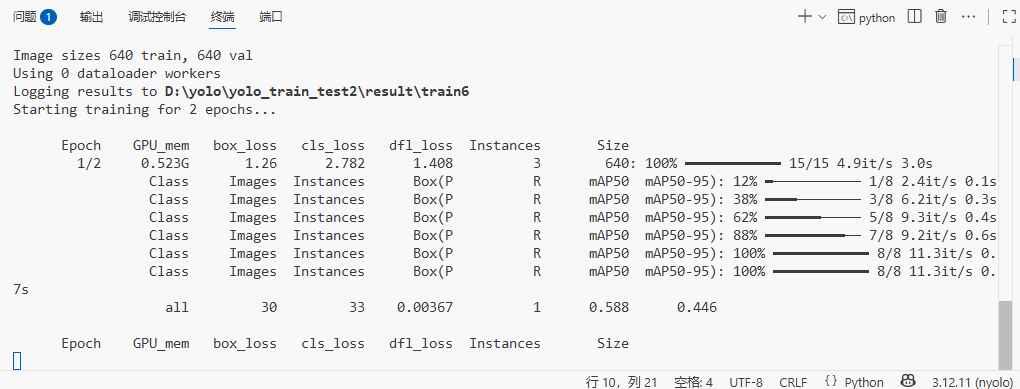
Task: Click the dfl_loss value 1.408
Action: [x=433, y=163]
